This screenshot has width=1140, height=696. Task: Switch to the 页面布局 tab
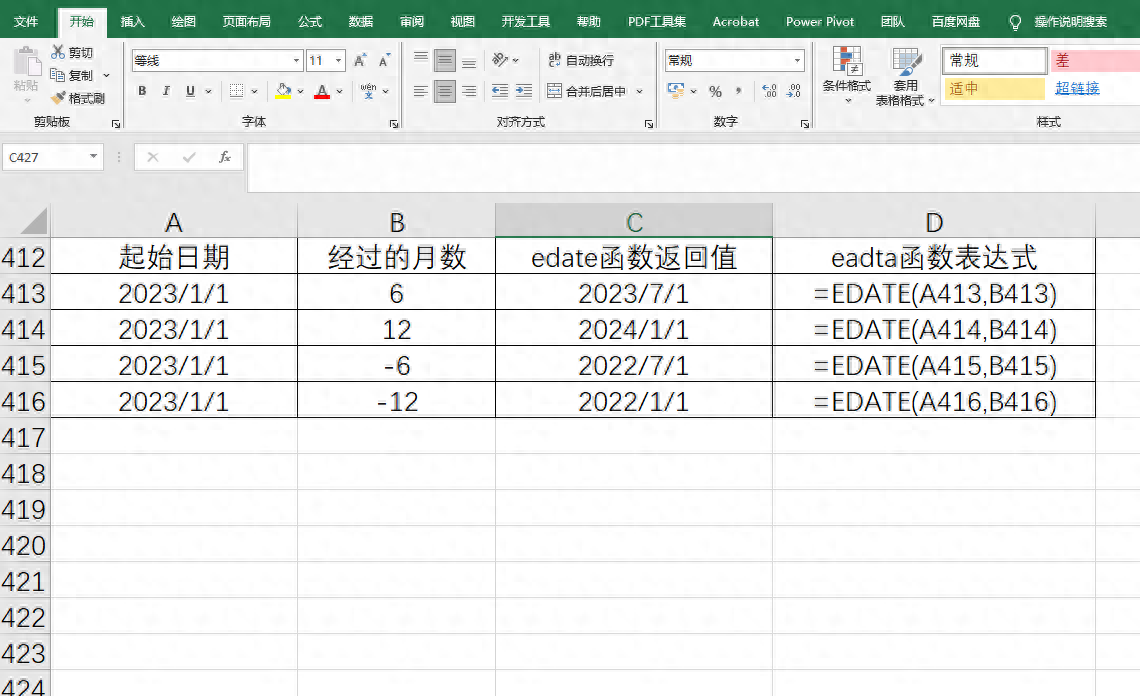(246, 21)
